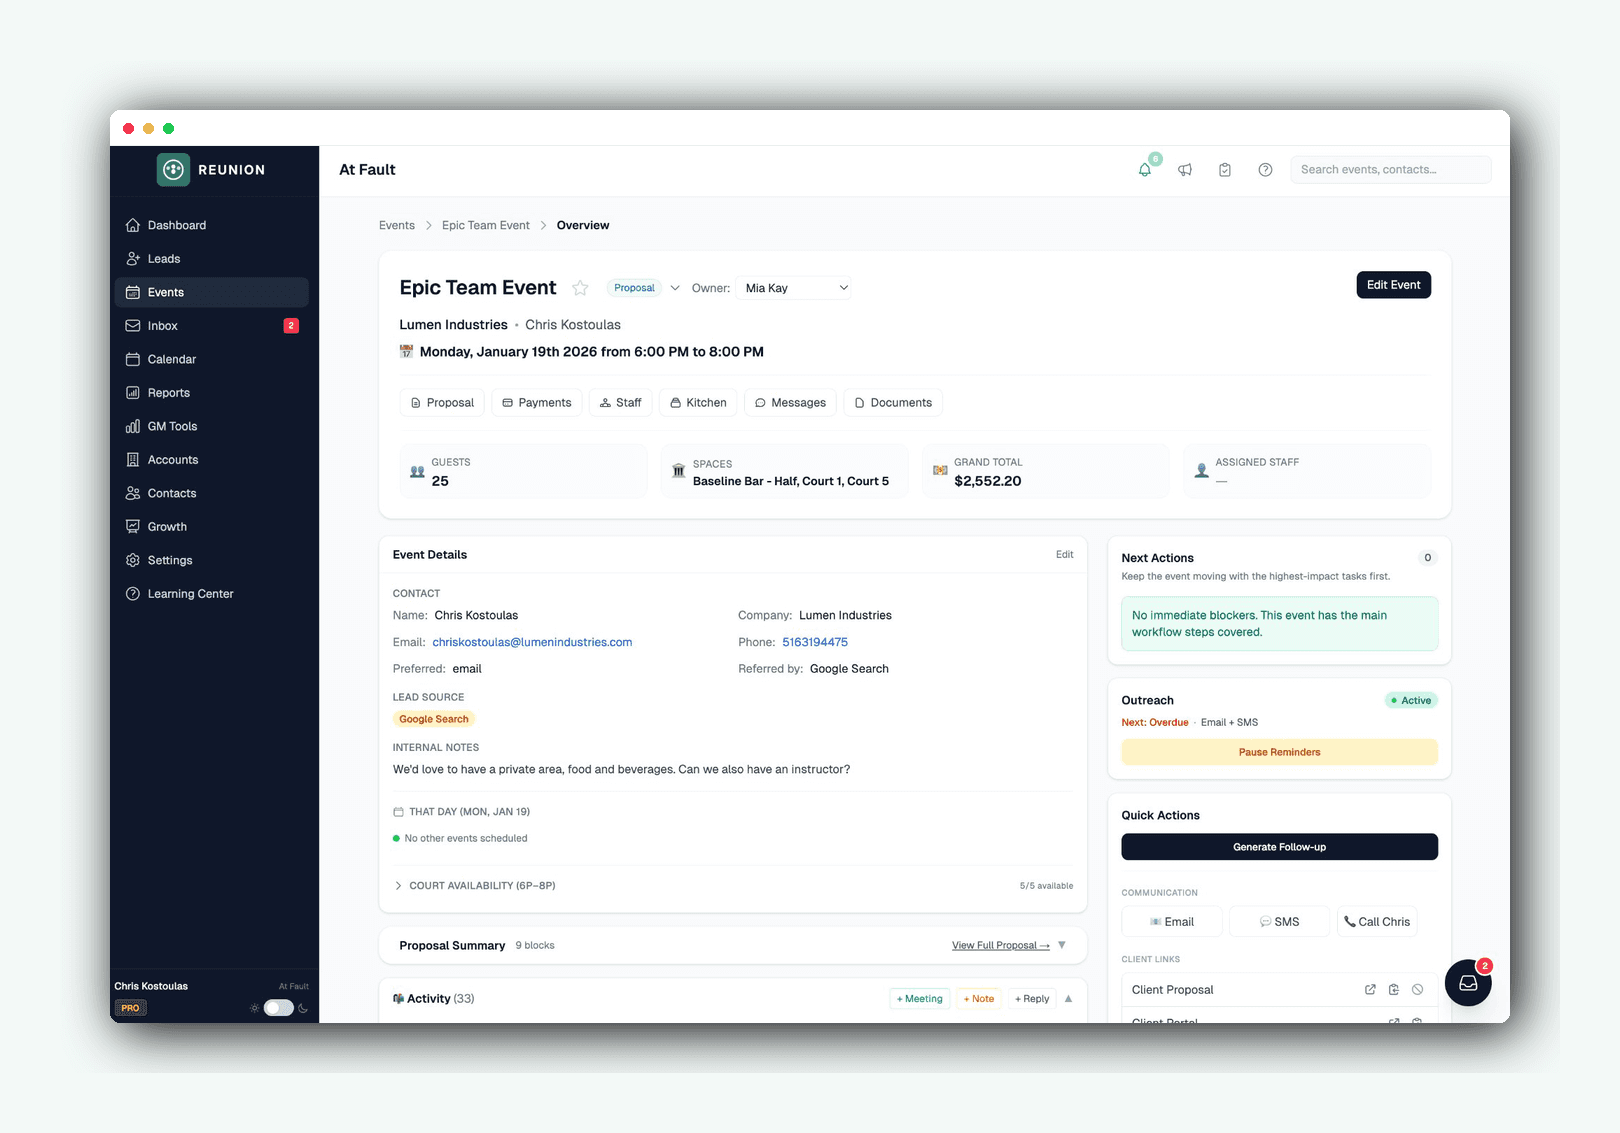Viewport: 1620px width, 1133px height.
Task: Click Pause Reminders button
Action: (x=1280, y=752)
